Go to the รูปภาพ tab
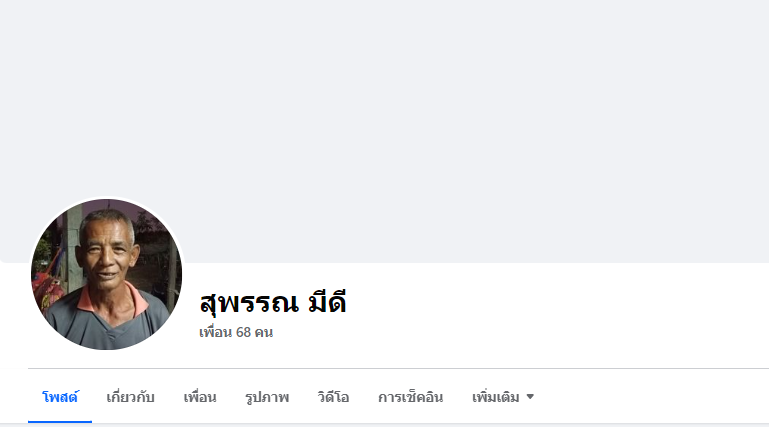The image size is (769, 427). [267, 397]
